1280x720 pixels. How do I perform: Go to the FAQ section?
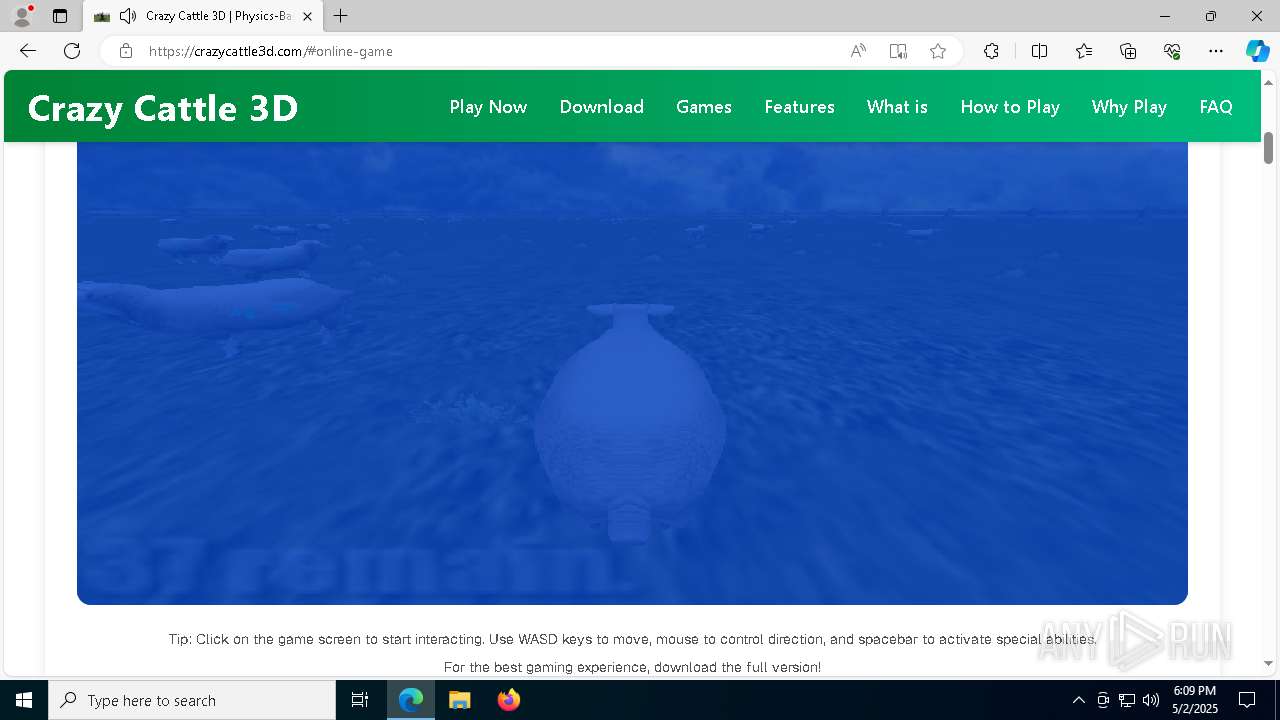1216,107
